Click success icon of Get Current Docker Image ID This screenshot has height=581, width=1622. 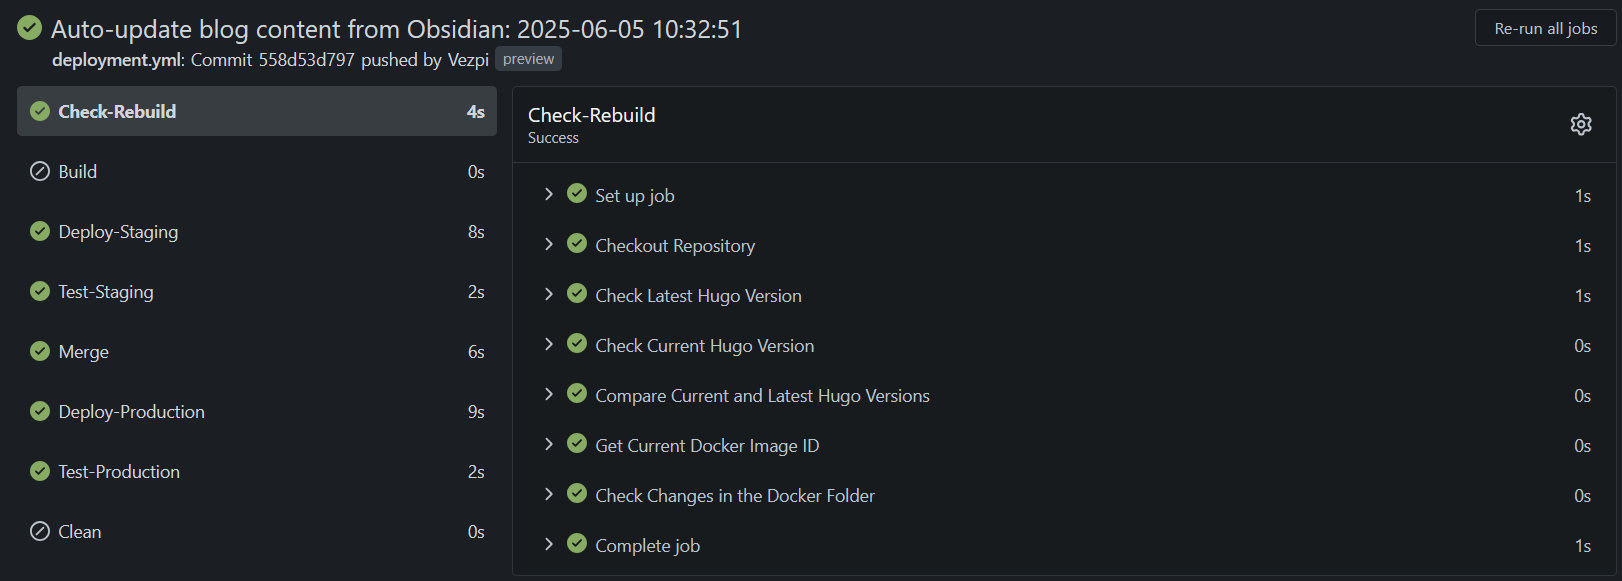click(577, 444)
